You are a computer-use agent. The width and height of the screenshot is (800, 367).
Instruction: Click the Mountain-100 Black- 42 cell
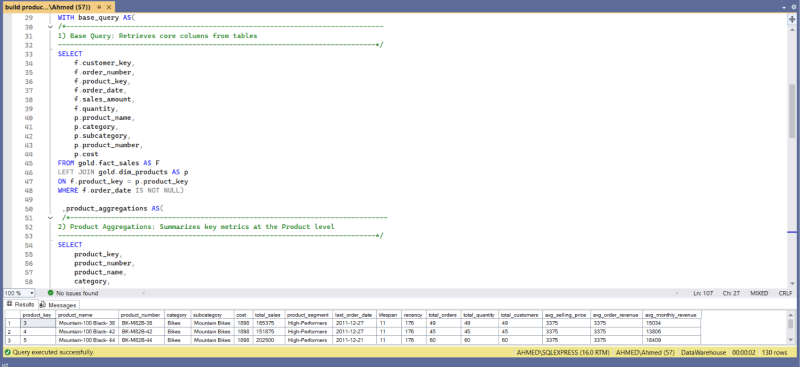pos(87,331)
